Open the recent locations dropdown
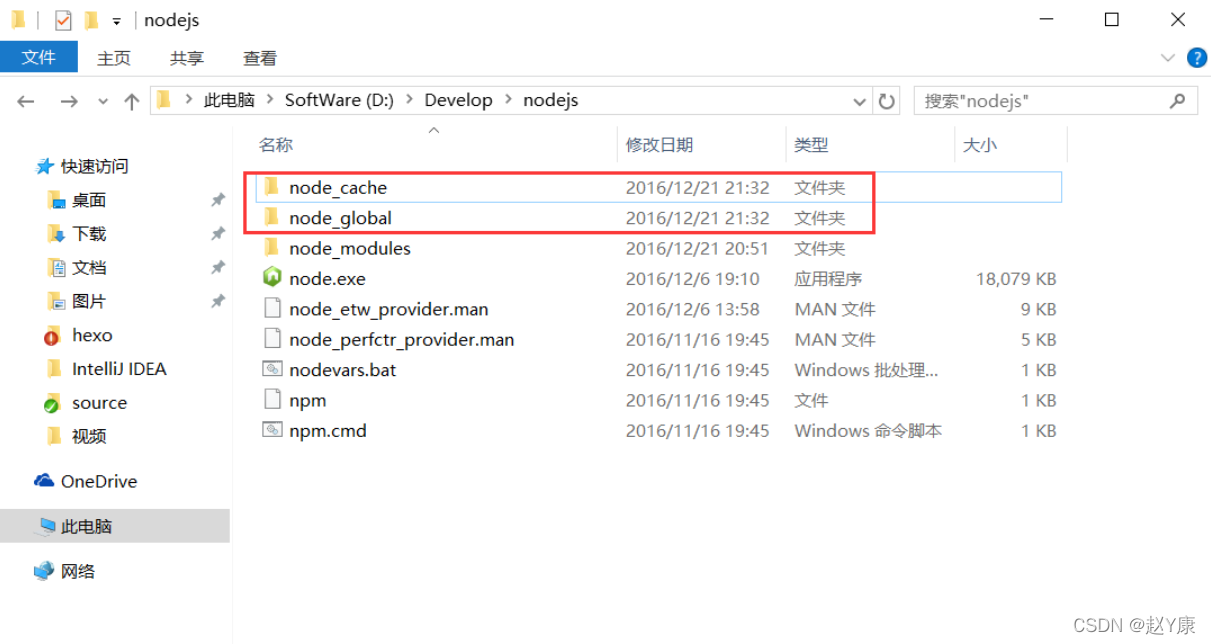This screenshot has height=644, width=1211. coord(103,101)
